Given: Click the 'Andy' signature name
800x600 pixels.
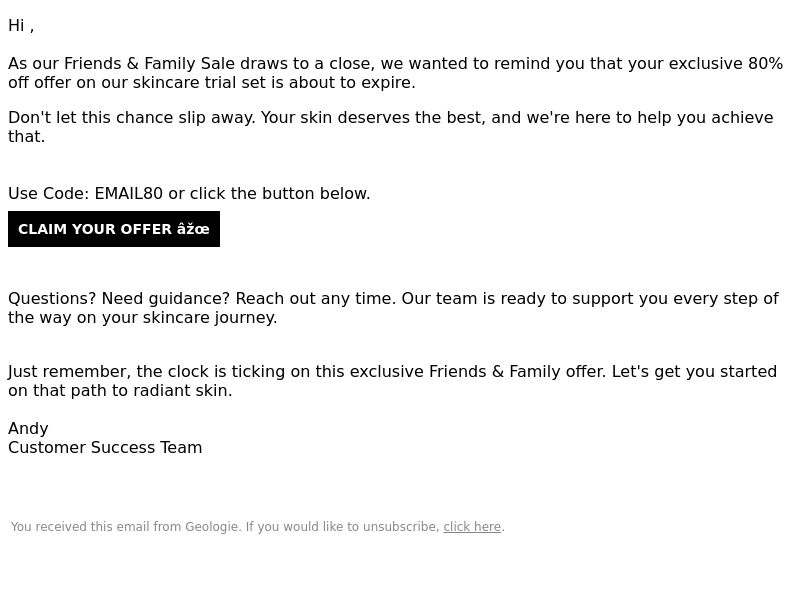Looking at the screenshot, I should pyautogui.click(x=28, y=429).
